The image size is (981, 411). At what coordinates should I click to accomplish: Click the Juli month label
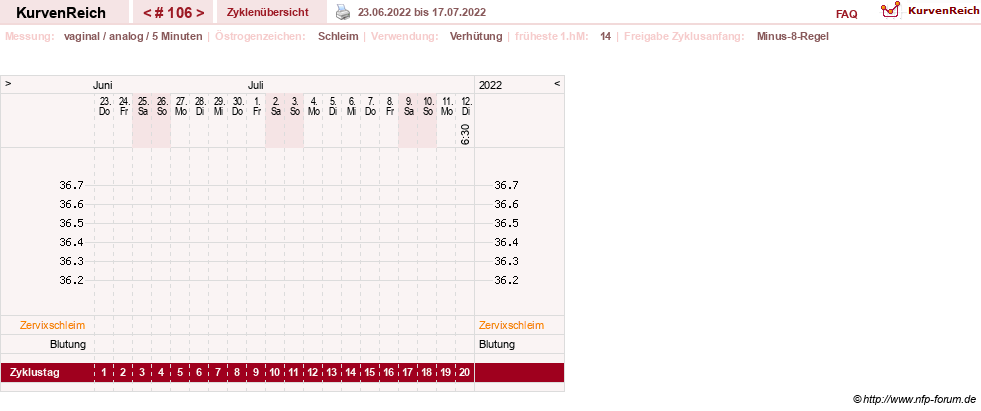[x=256, y=85]
